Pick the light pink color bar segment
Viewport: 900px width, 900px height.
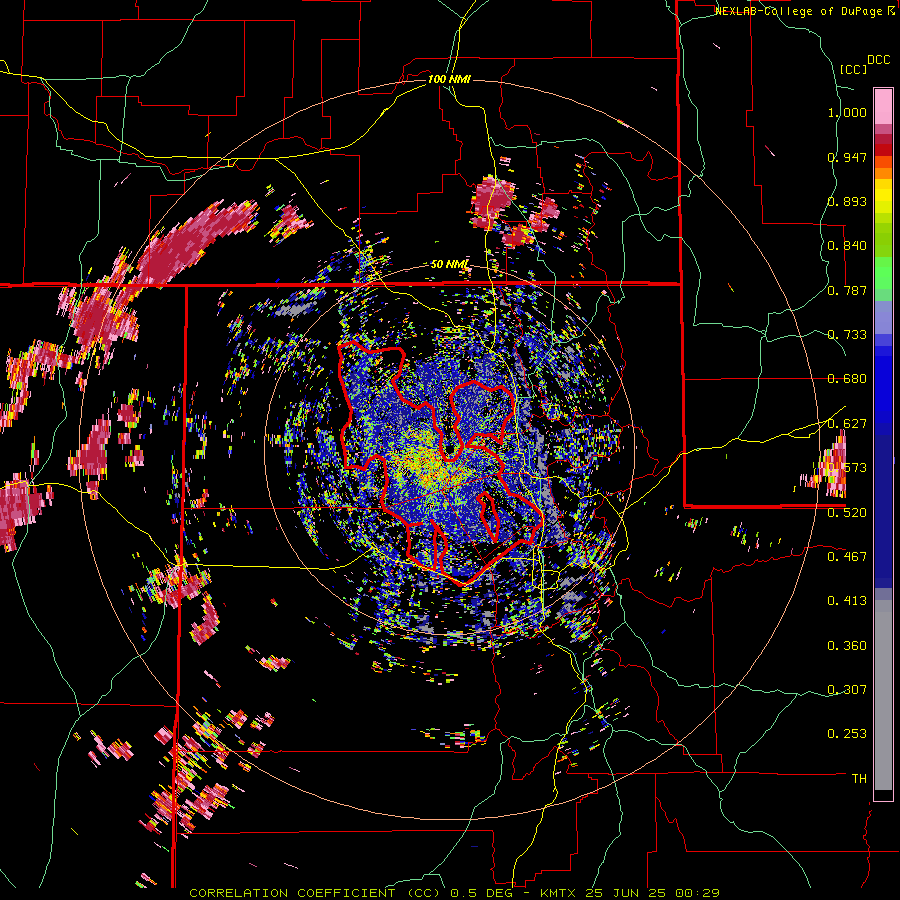883,106
